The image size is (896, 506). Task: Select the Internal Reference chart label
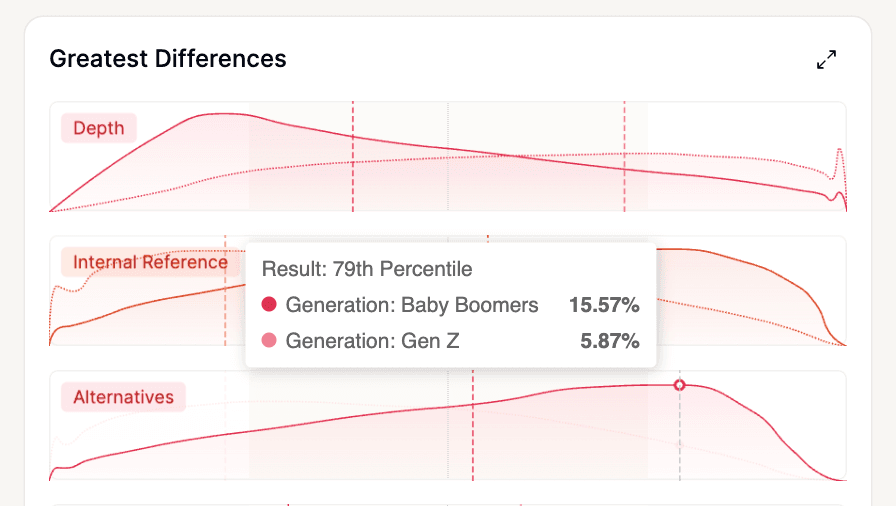(150, 262)
